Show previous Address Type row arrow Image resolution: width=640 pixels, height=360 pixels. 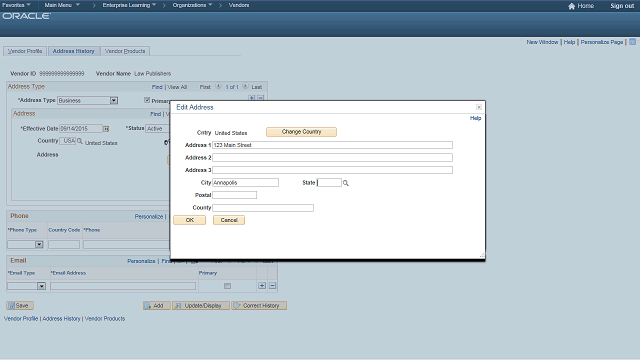218,86
